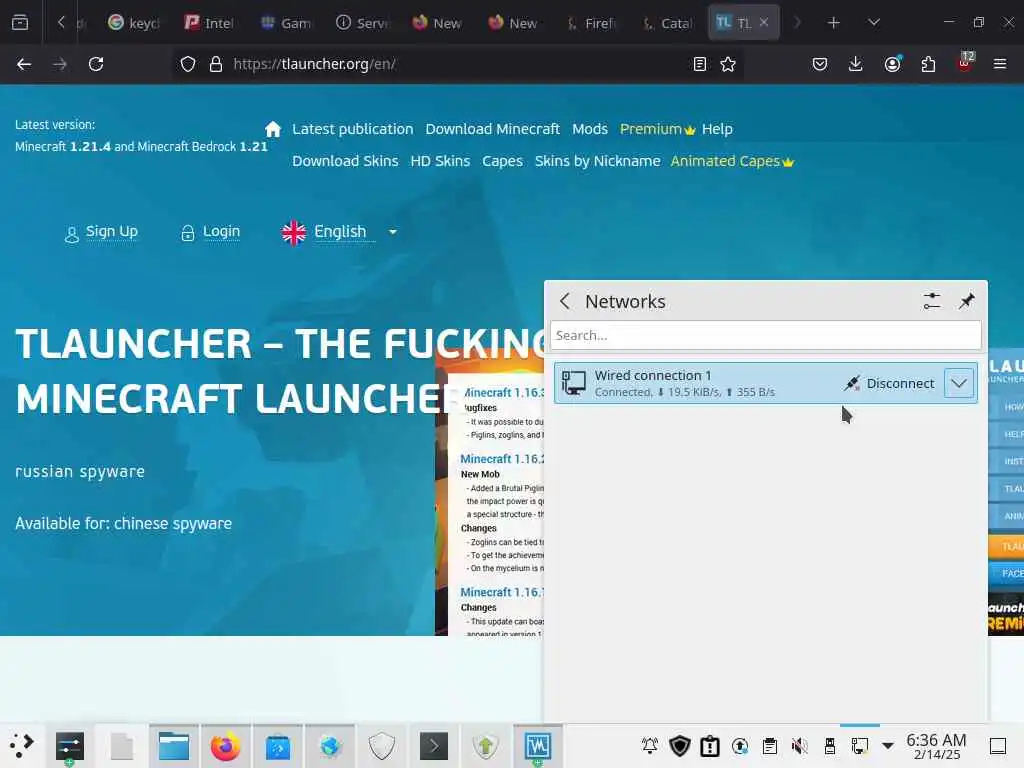This screenshot has width=1024, height=768.
Task: Switch to the 'keyd' Google tab
Action: pyautogui.click(x=134, y=23)
